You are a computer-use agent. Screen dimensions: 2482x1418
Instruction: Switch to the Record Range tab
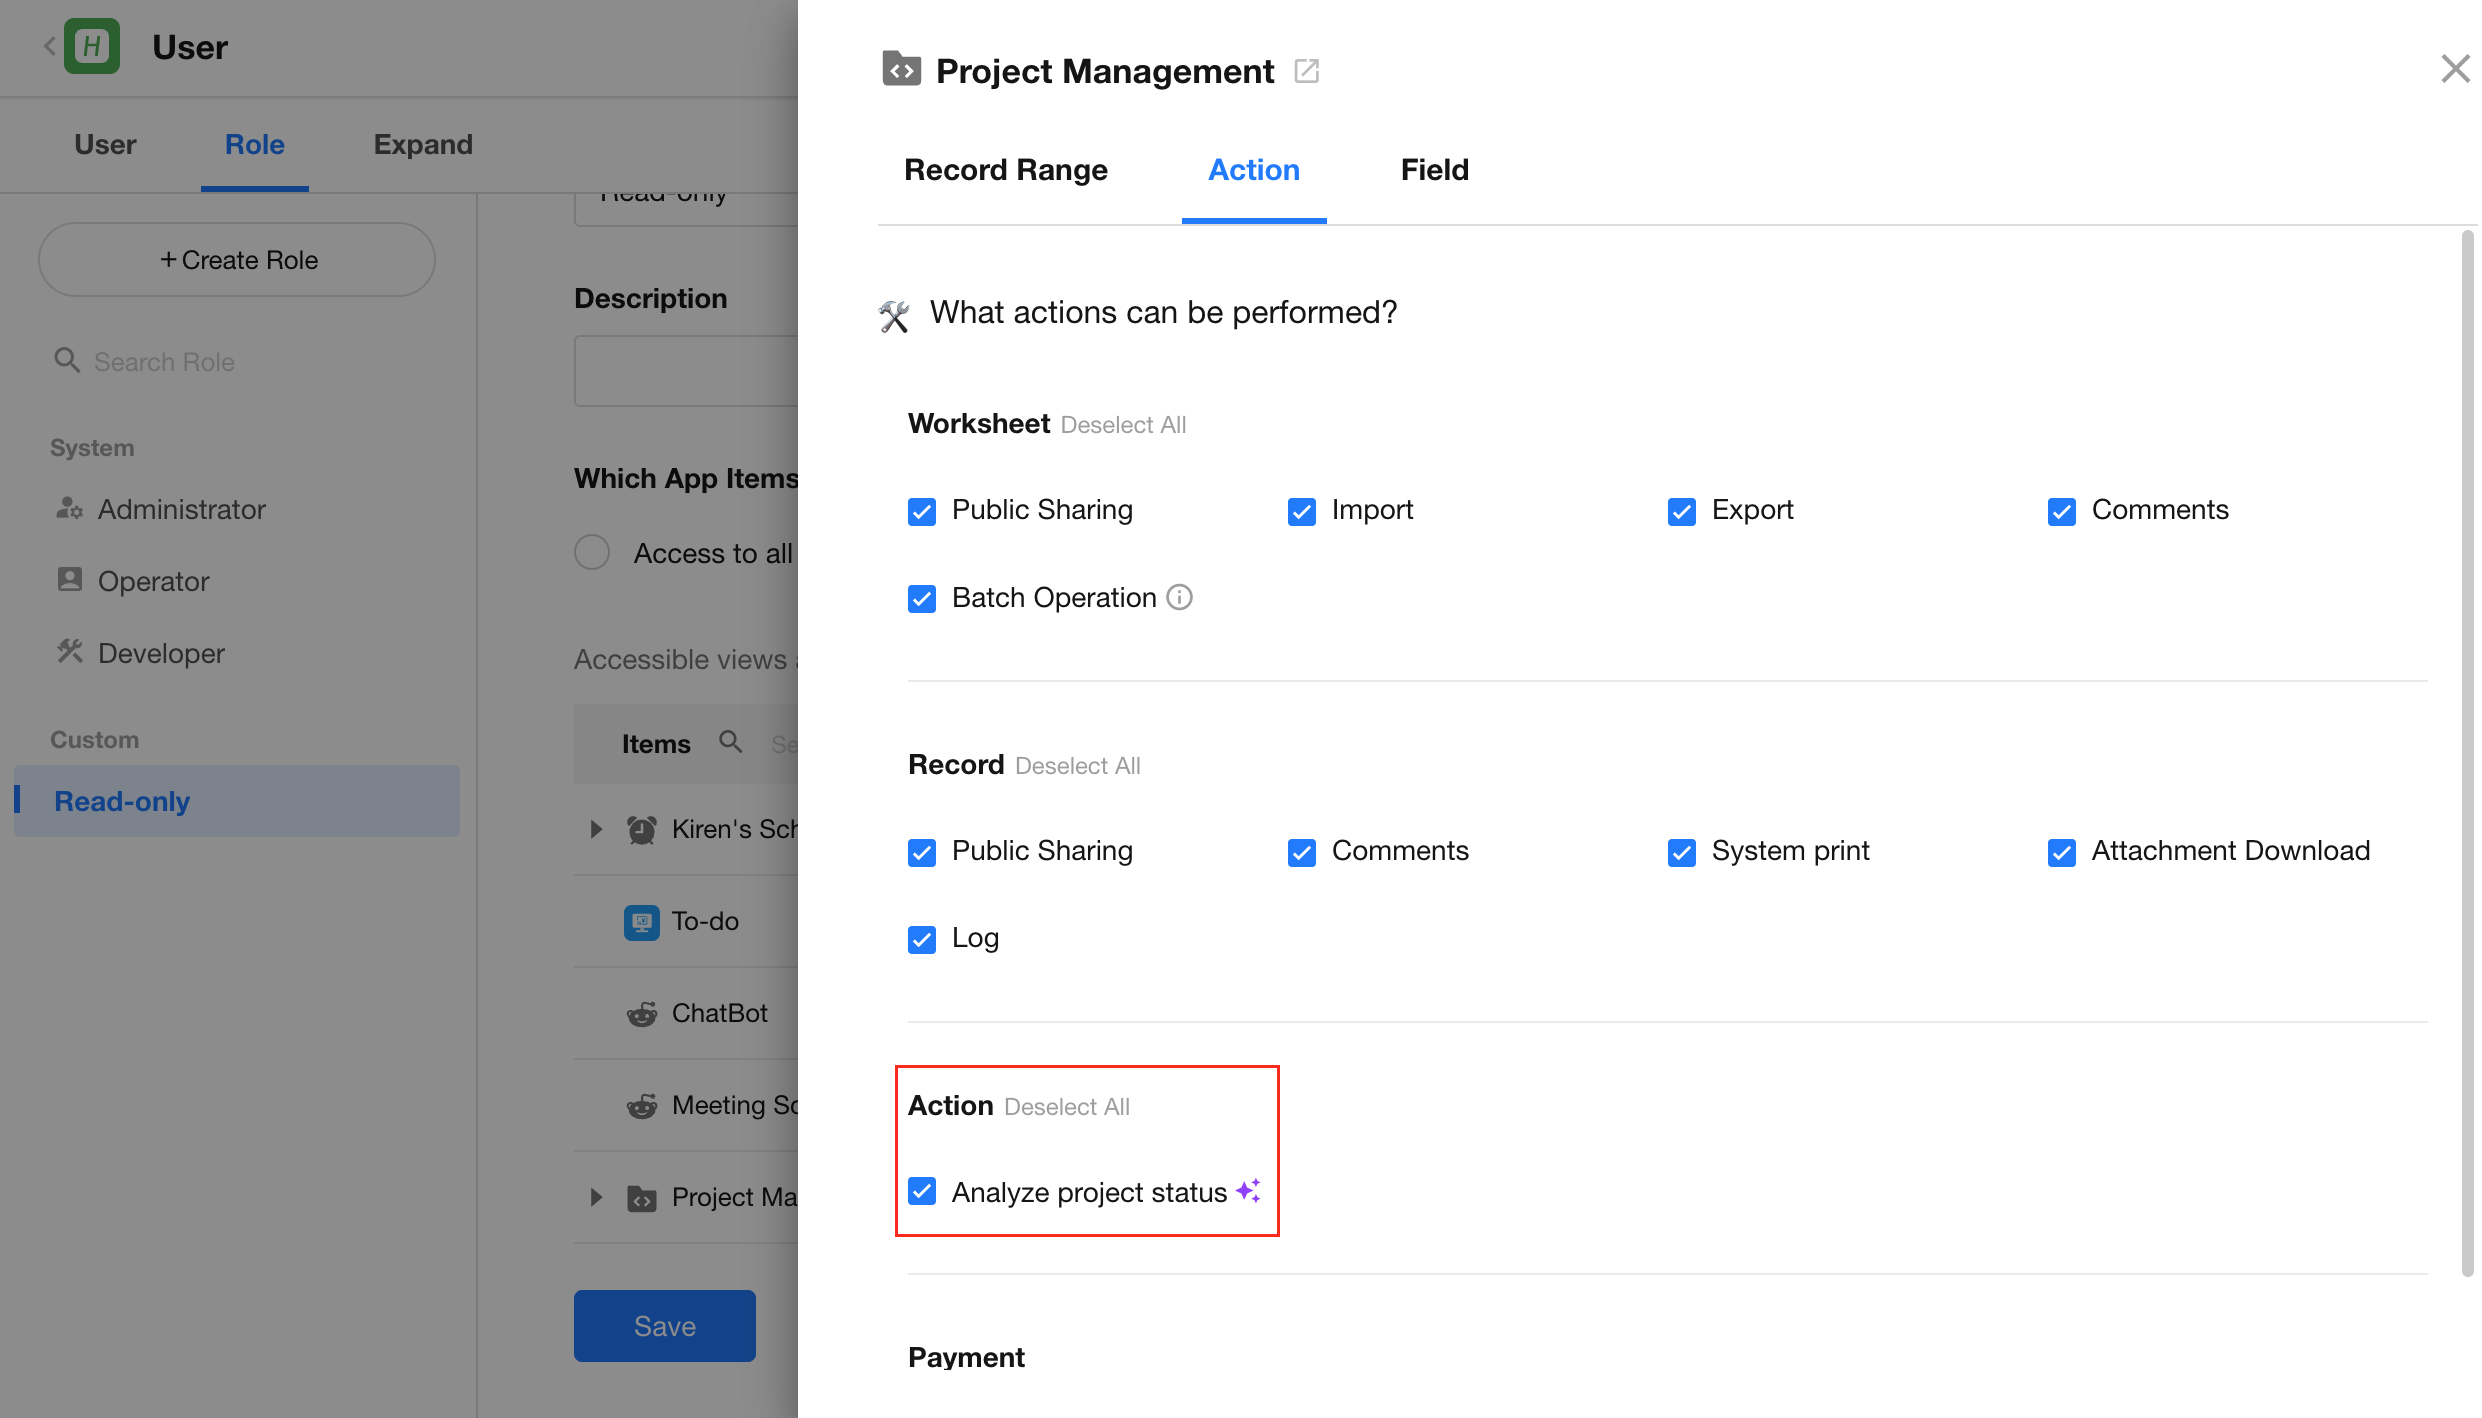click(1005, 170)
